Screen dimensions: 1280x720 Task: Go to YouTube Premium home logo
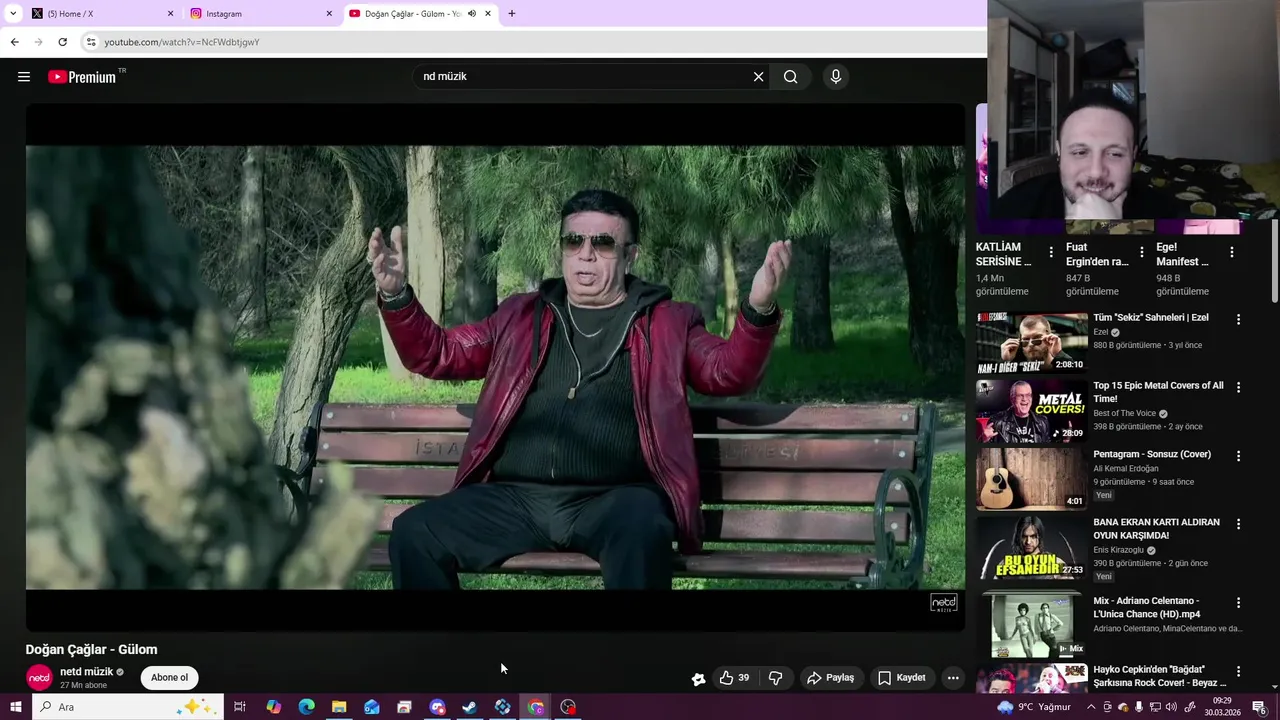coord(82,77)
